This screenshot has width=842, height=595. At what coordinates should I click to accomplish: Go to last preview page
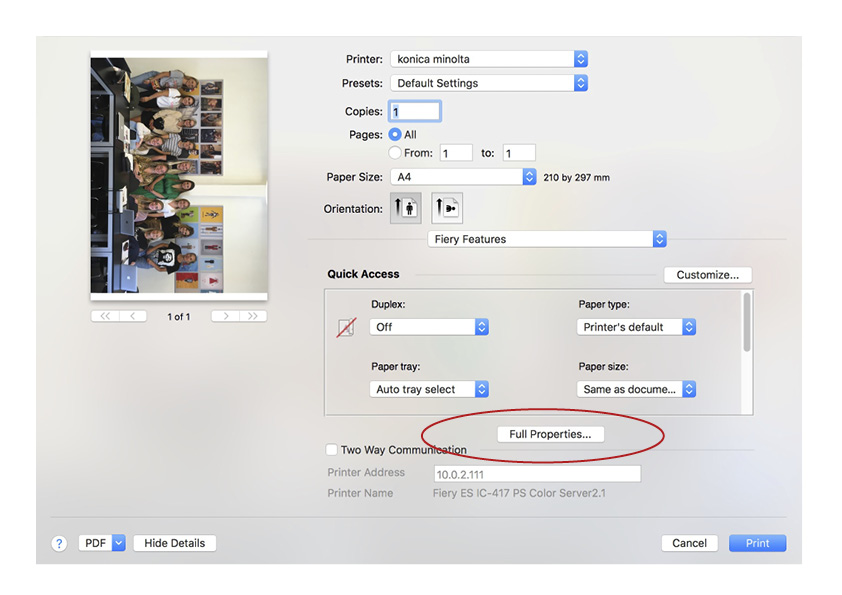click(253, 316)
